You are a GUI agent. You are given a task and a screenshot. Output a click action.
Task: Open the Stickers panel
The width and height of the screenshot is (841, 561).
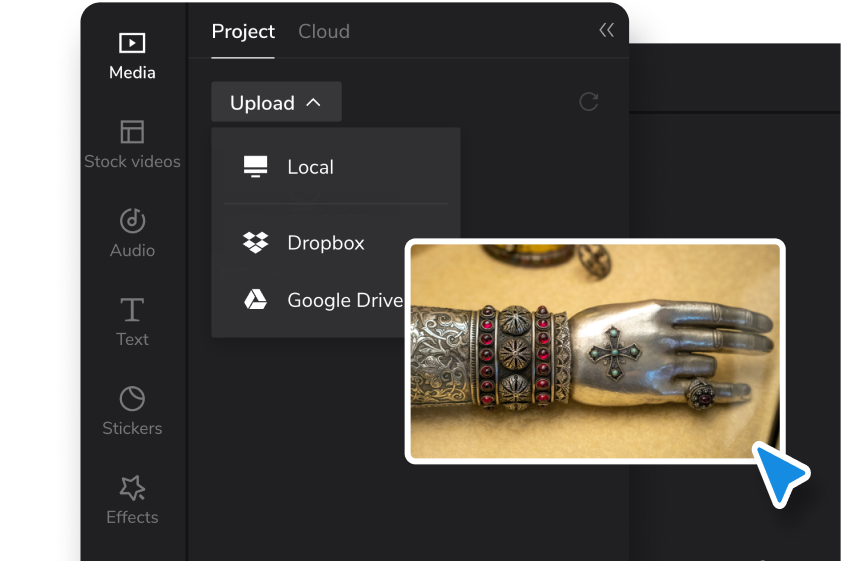point(132,411)
